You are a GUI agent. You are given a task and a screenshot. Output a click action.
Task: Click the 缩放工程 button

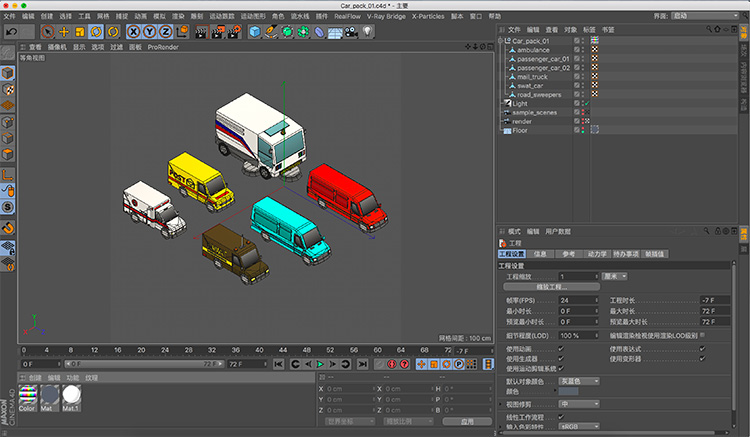click(x=551, y=287)
